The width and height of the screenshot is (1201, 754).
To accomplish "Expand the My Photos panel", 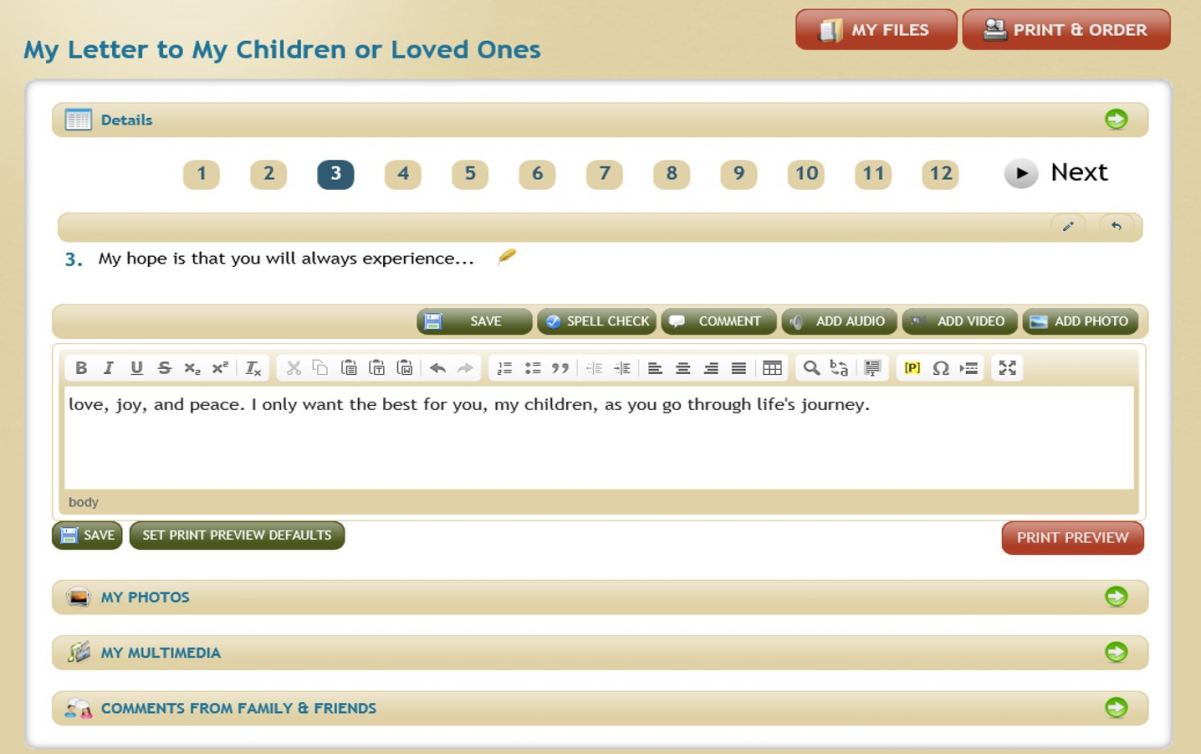I will (1115, 597).
